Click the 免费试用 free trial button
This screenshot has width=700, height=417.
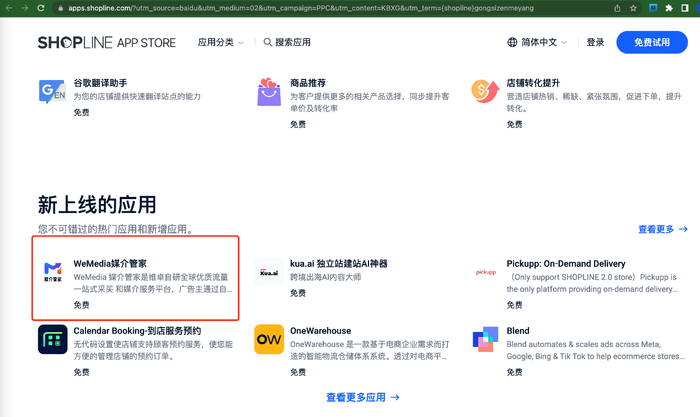652,42
